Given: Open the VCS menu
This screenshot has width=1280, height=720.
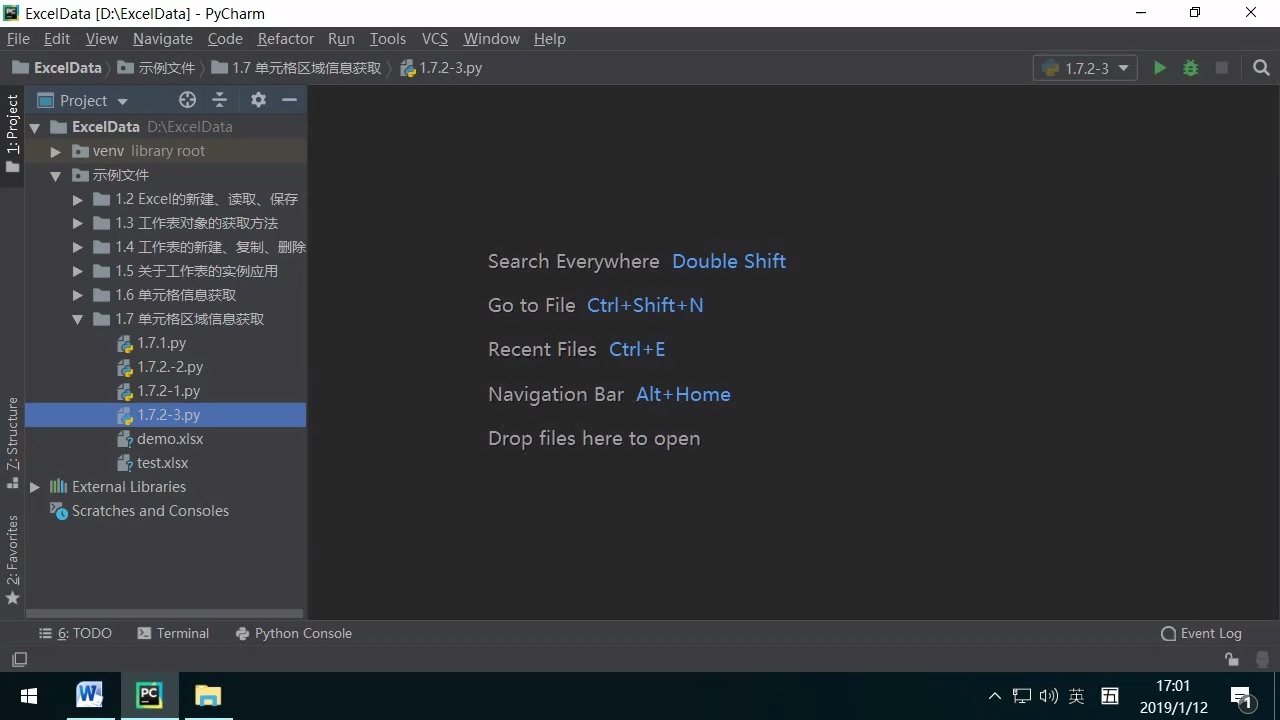Looking at the screenshot, I should [x=434, y=39].
